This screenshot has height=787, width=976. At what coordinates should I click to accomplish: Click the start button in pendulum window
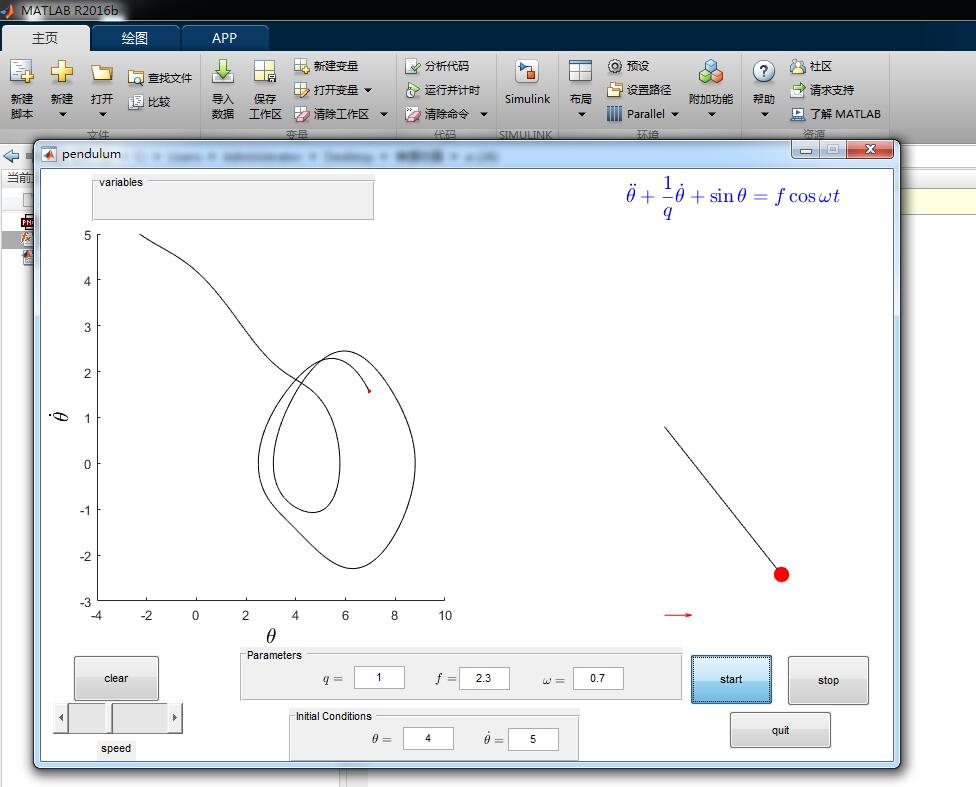[731, 679]
